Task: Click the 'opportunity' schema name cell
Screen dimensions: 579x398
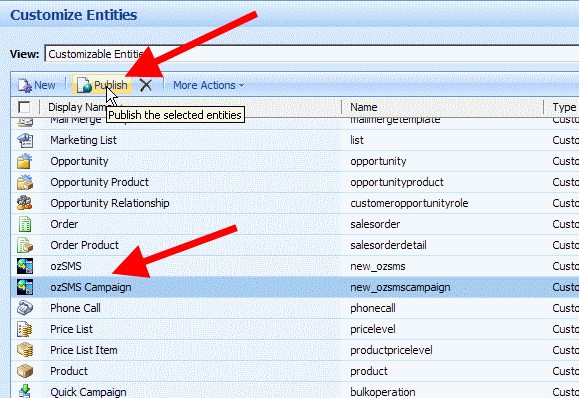Action: coord(378,161)
